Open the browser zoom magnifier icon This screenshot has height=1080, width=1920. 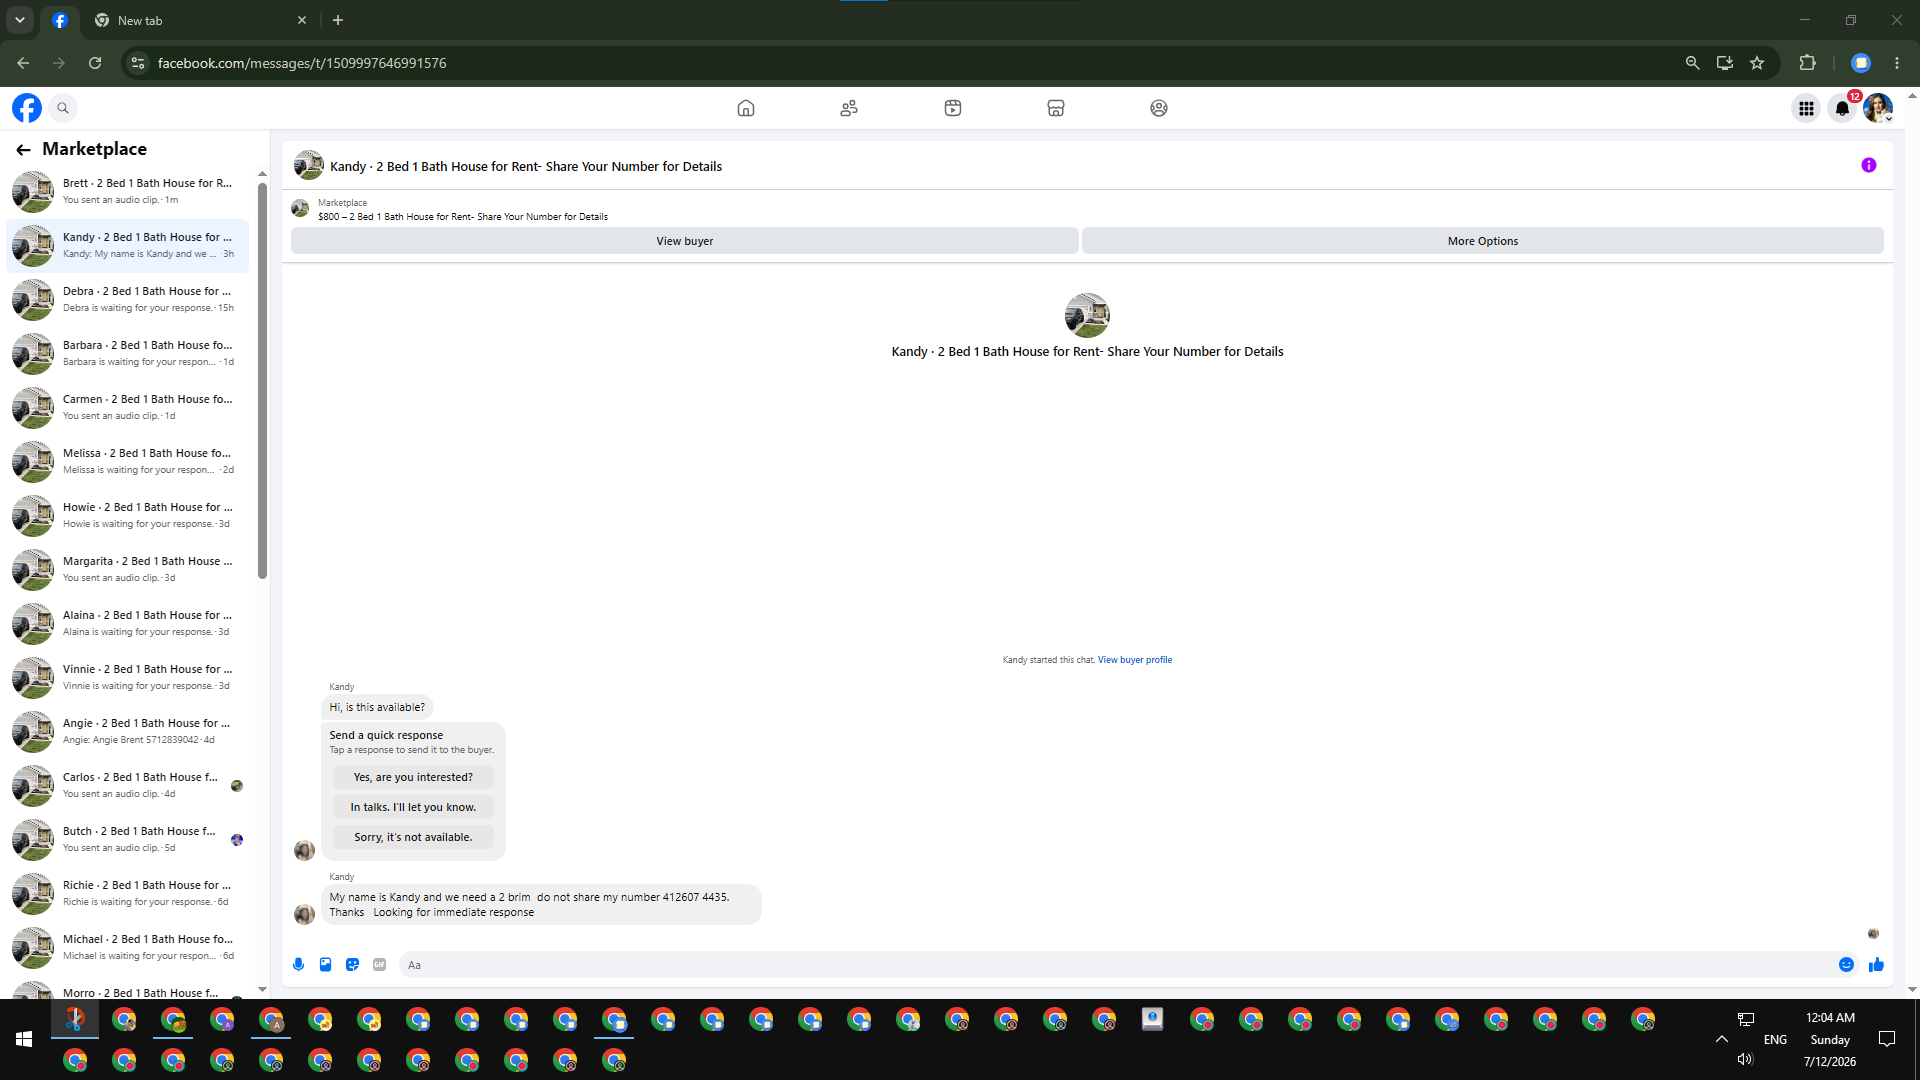(x=1692, y=63)
